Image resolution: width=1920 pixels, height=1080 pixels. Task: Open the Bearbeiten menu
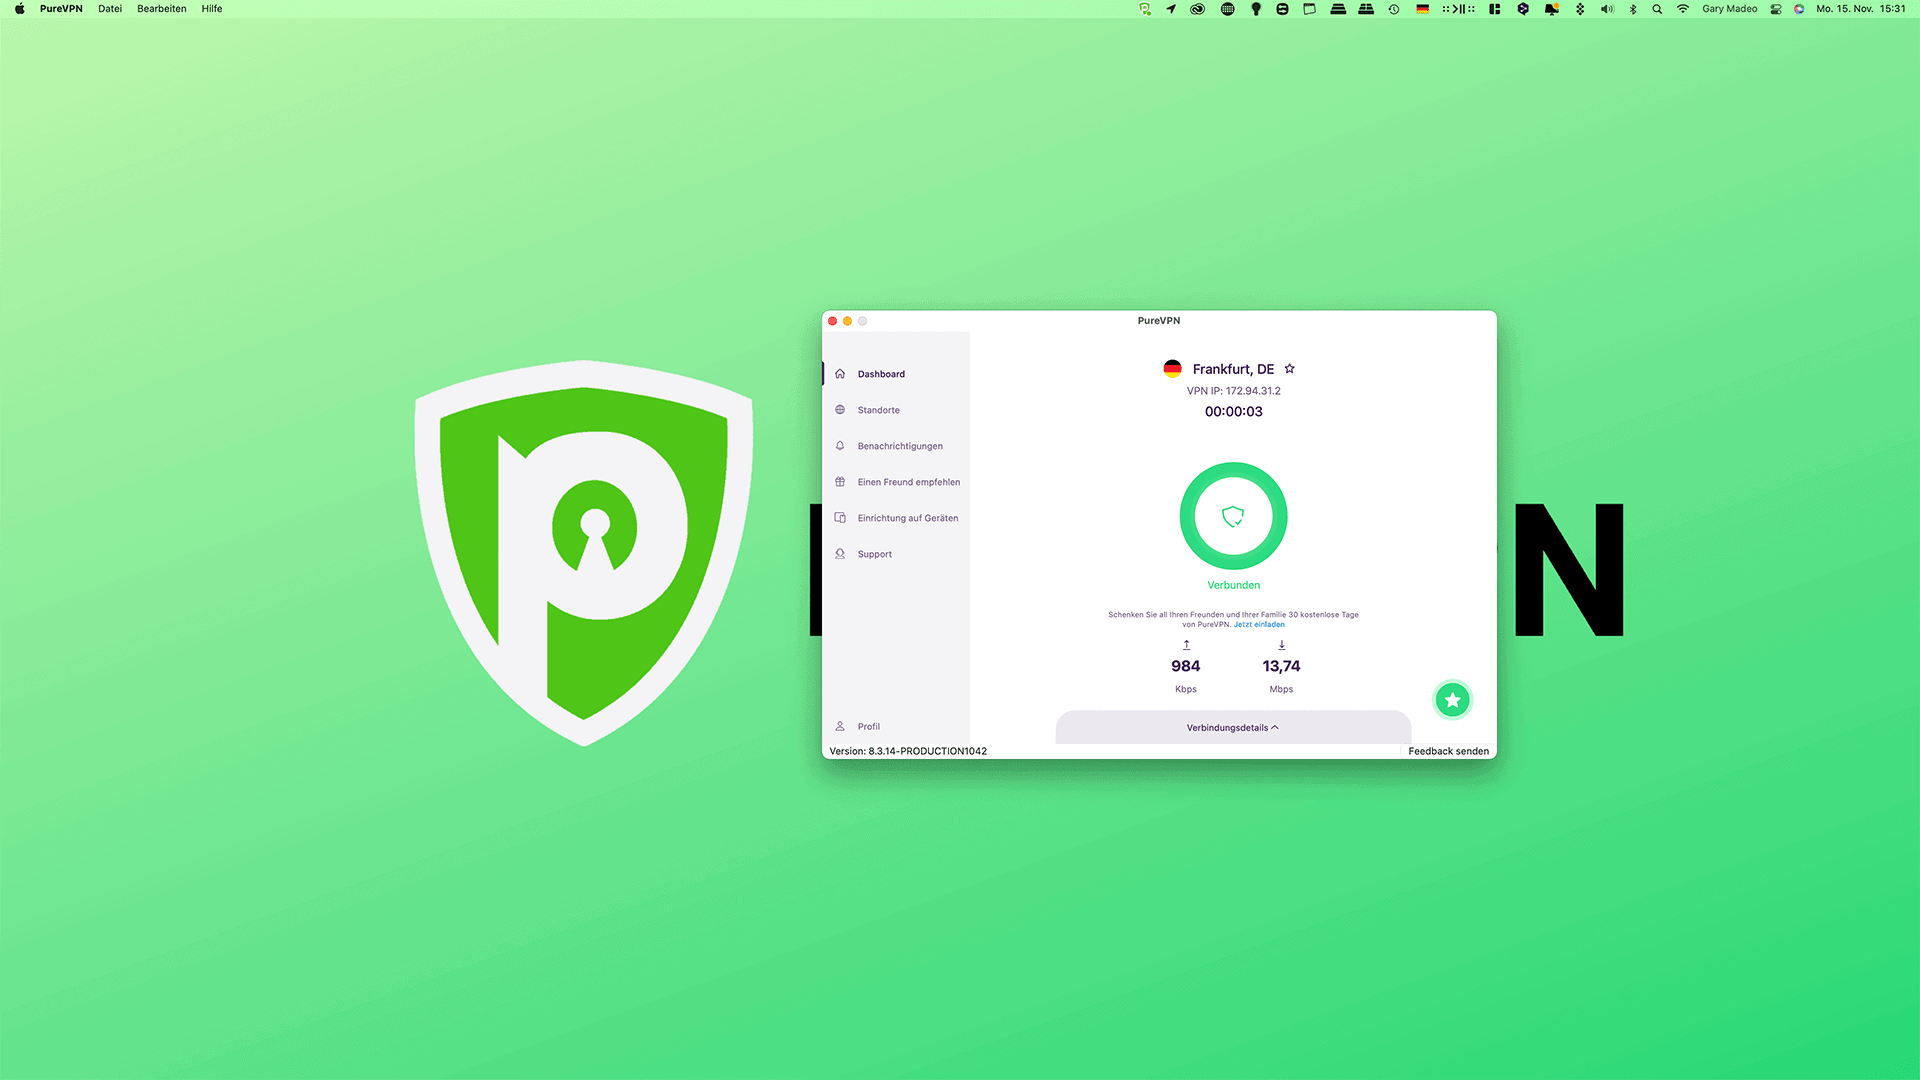[162, 9]
